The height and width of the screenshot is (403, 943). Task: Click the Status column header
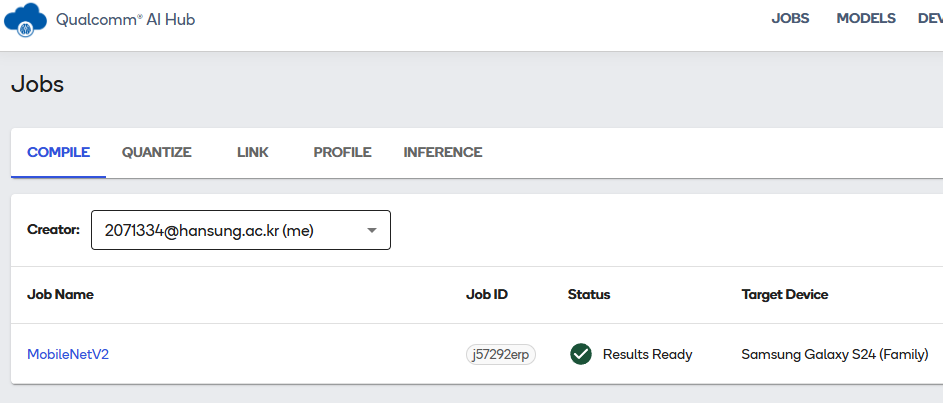589,295
